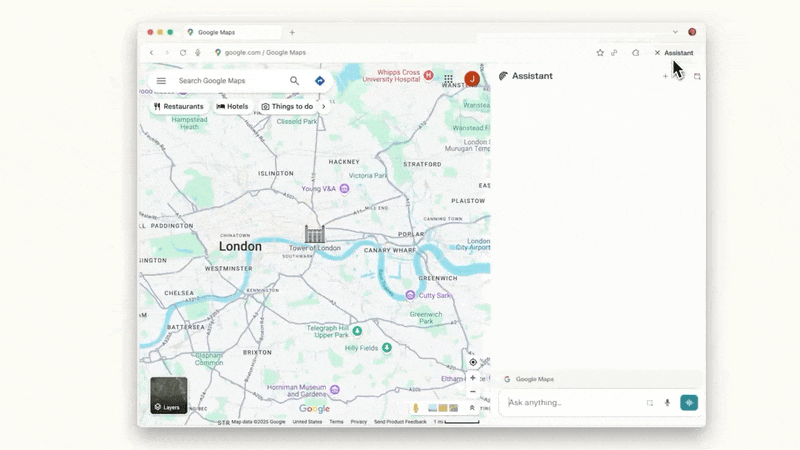This screenshot has width=800, height=450.
Task: Click the Assistant voice microphone icon
Action: 667,403
